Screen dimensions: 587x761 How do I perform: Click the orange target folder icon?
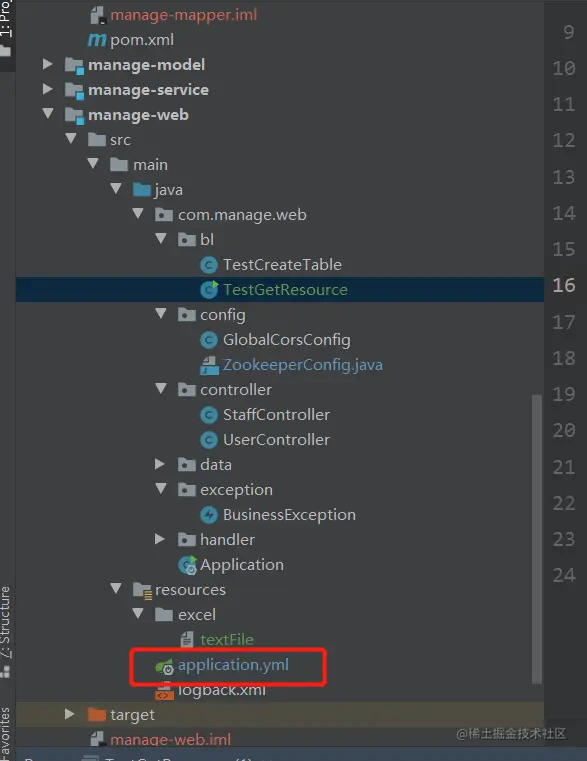click(97, 714)
